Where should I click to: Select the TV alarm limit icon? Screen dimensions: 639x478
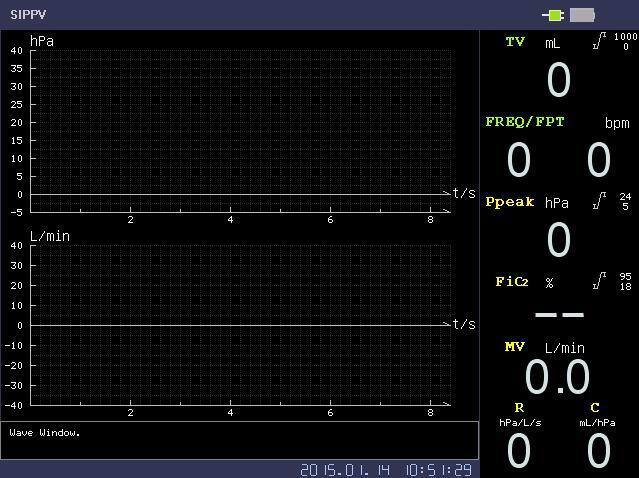599,42
